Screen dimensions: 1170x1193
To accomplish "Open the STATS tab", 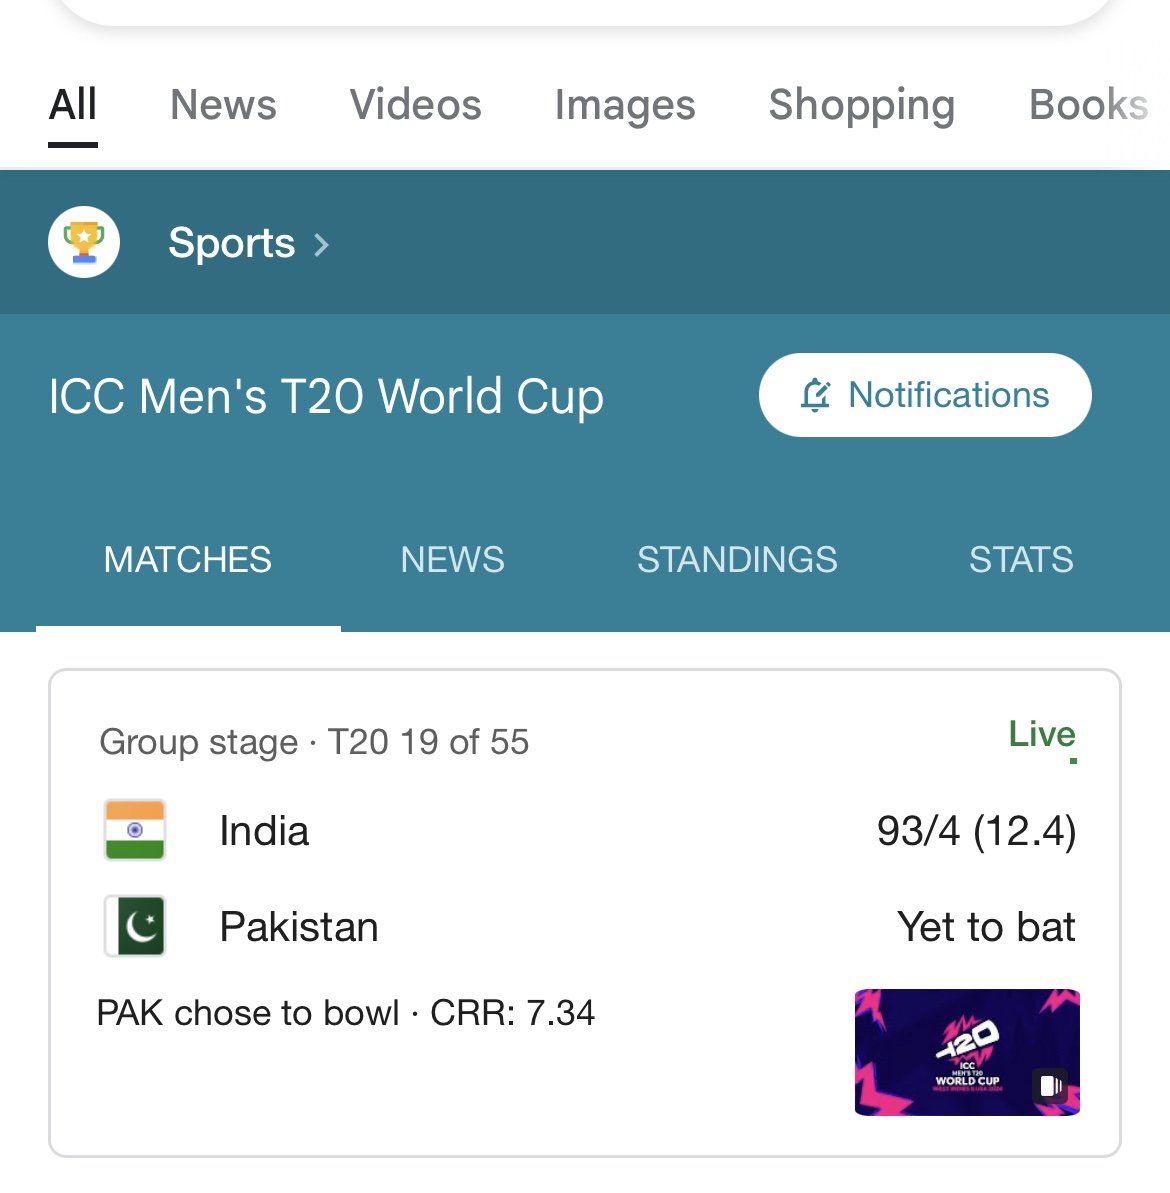I will pos(1020,560).
